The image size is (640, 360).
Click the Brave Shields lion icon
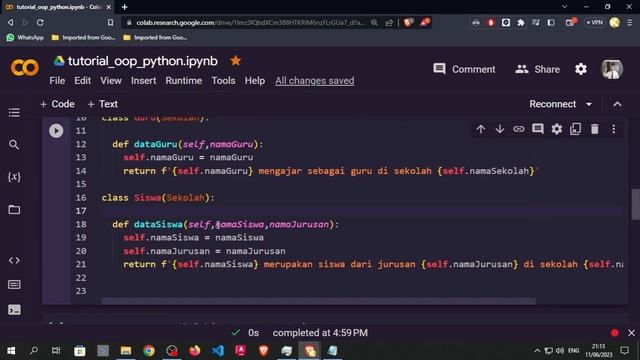point(408,22)
